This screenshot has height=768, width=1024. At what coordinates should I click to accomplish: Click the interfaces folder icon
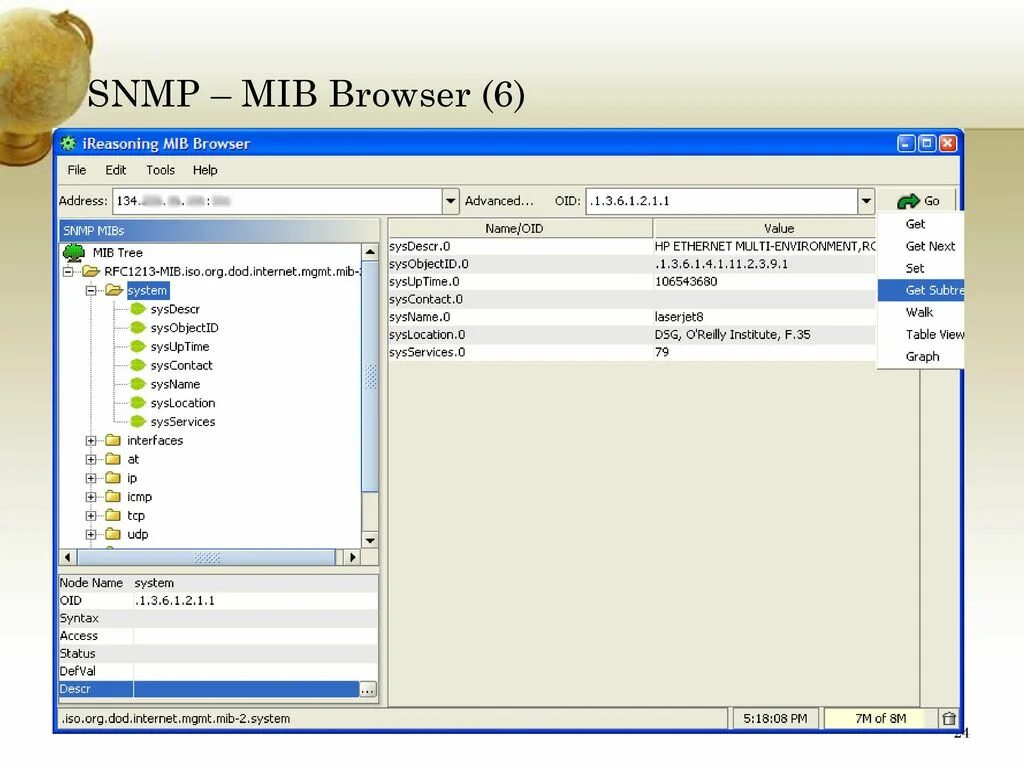(113, 440)
